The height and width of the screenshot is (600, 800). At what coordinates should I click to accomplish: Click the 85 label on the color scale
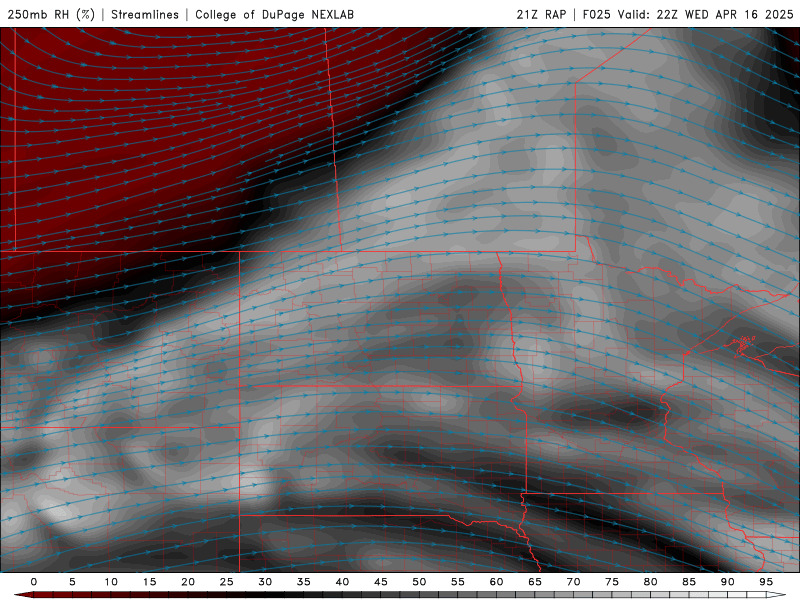(689, 582)
